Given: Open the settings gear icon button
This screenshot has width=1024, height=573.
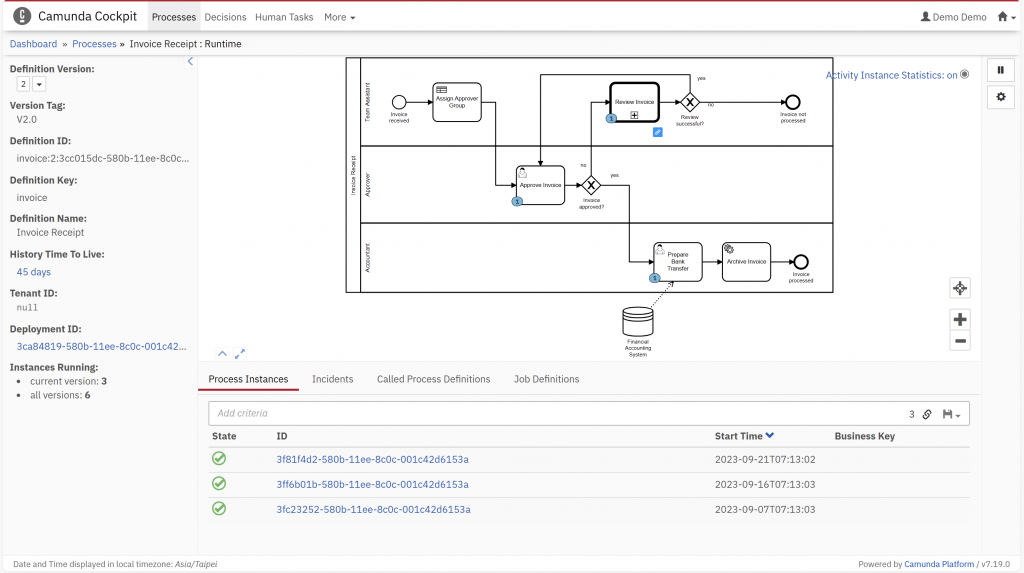Looking at the screenshot, I should (1000, 97).
